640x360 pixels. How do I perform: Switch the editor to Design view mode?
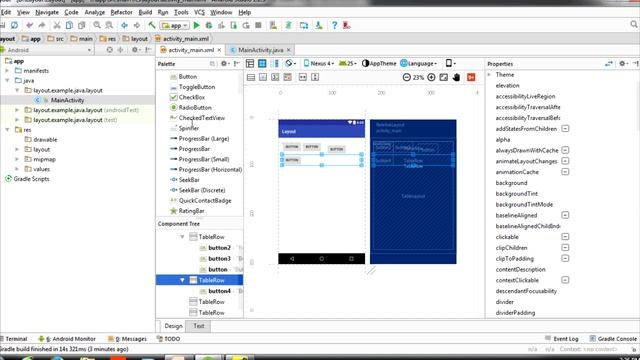(x=250, y=64)
